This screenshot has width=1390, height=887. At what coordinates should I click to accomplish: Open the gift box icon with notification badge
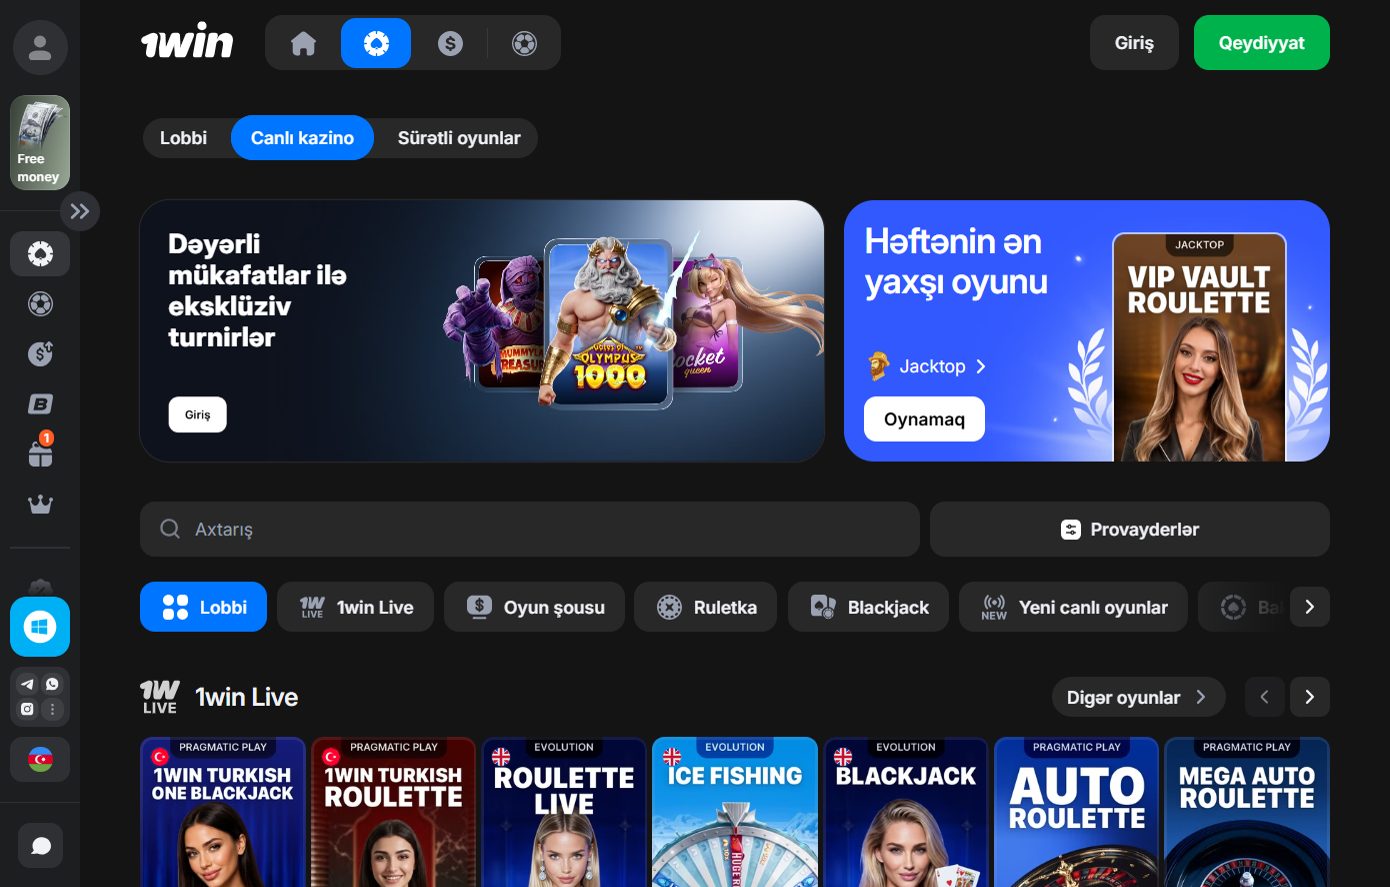point(40,452)
